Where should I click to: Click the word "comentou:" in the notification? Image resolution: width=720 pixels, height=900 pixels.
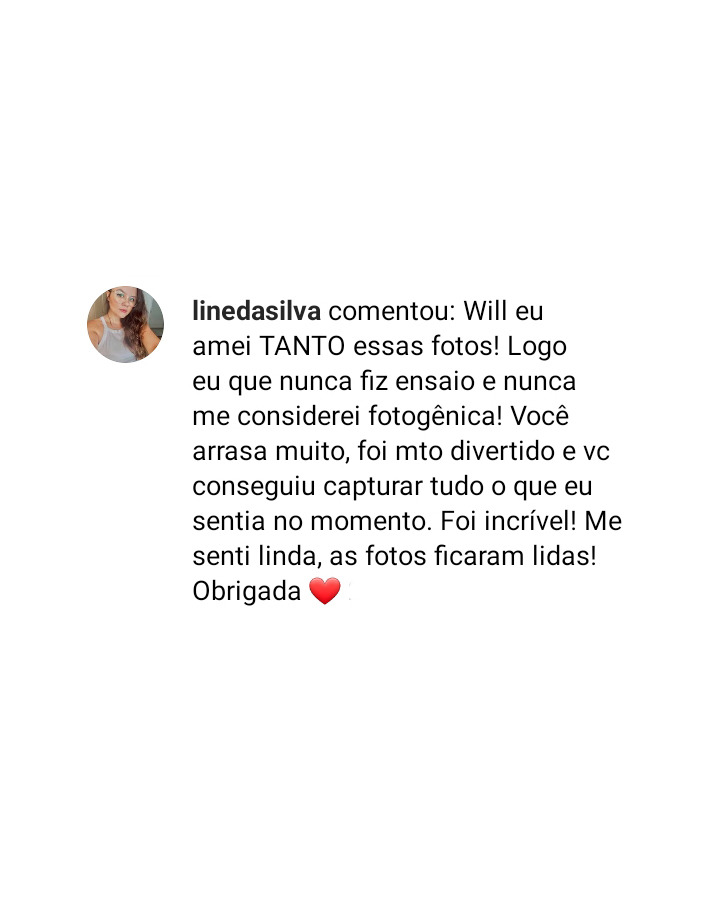pos(392,311)
